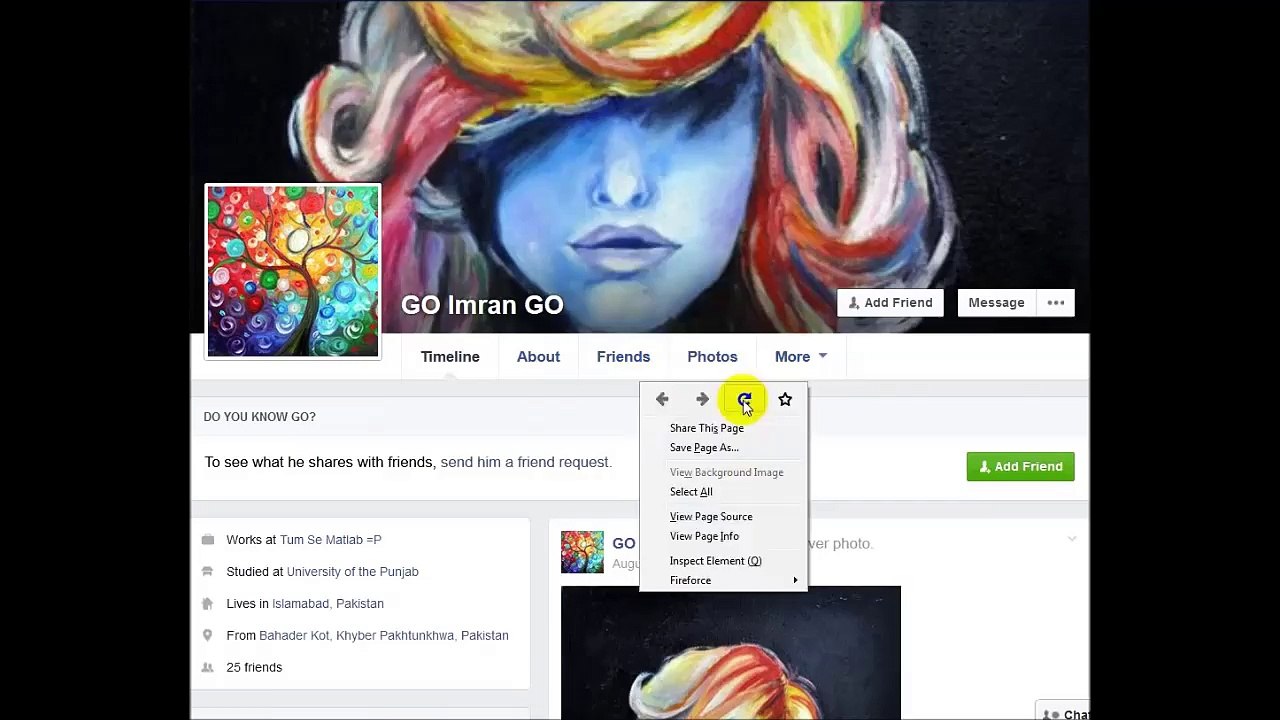This screenshot has width=1280, height=720.
Task: Open the About tab
Action: (538, 357)
